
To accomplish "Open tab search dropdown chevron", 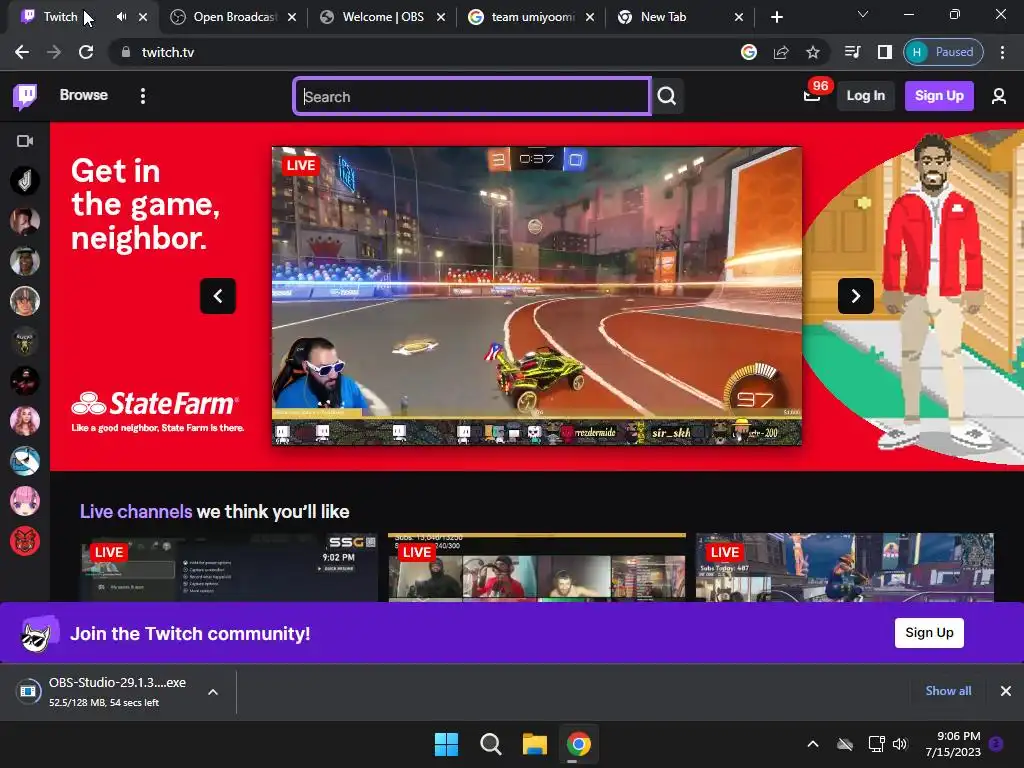I will 863,14.
